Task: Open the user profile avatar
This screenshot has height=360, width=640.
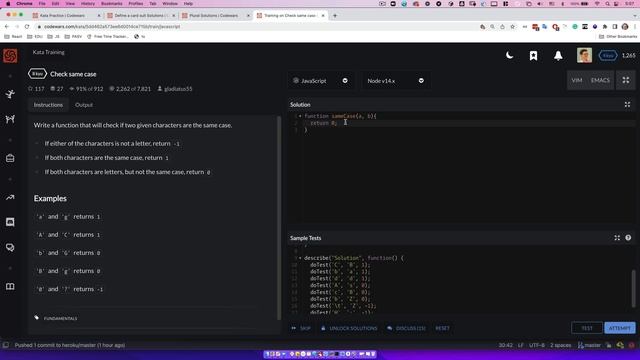Action: [584, 55]
